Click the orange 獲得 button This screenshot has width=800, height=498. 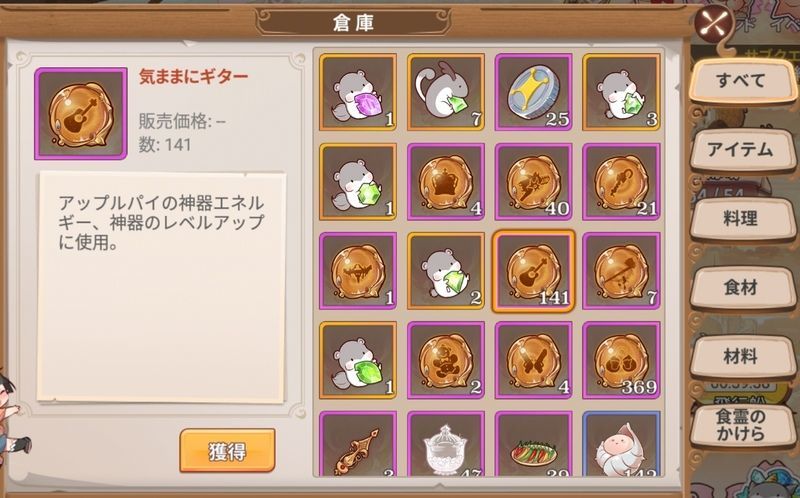pyautogui.click(x=227, y=451)
